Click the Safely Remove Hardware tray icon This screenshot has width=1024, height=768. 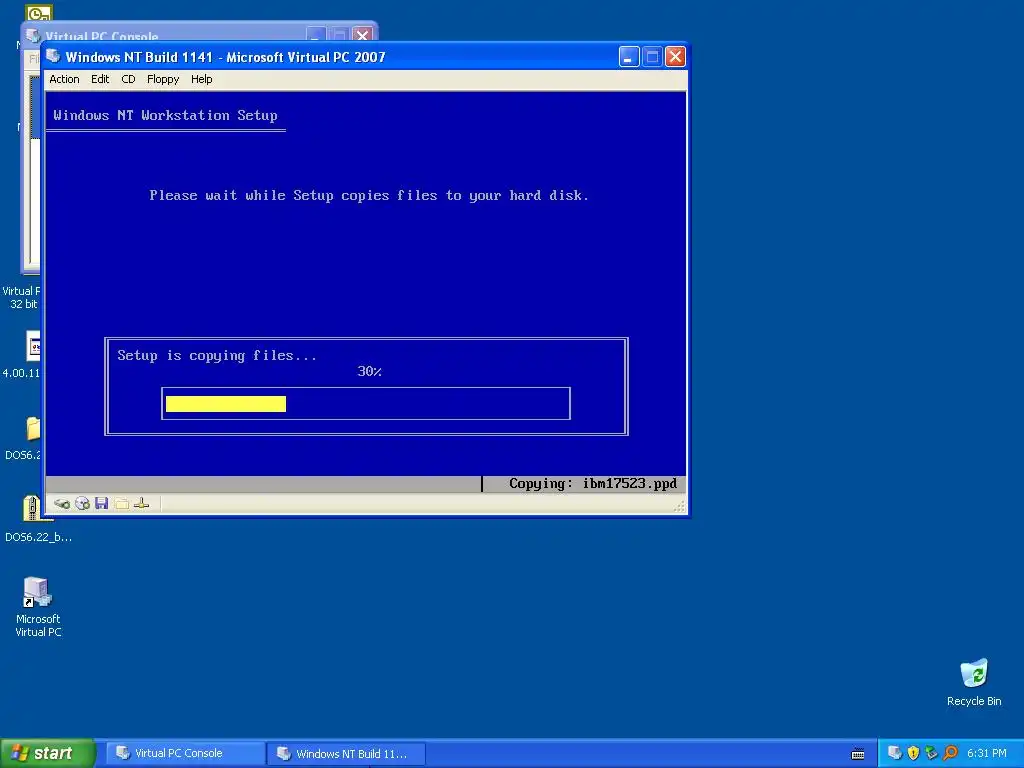click(x=931, y=753)
